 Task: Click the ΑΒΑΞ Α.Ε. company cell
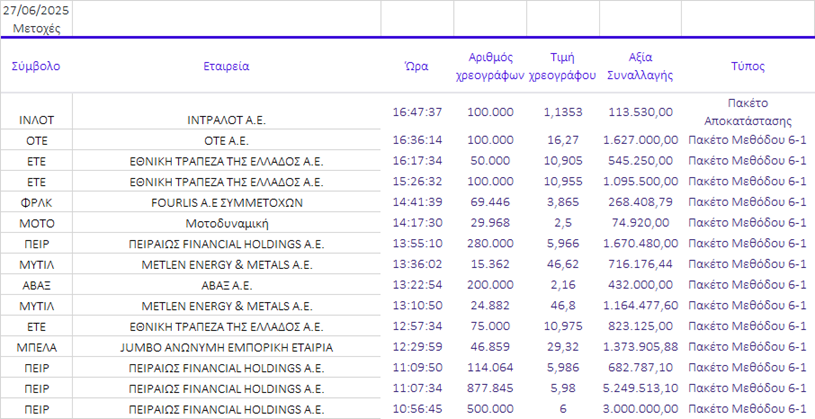(227, 286)
